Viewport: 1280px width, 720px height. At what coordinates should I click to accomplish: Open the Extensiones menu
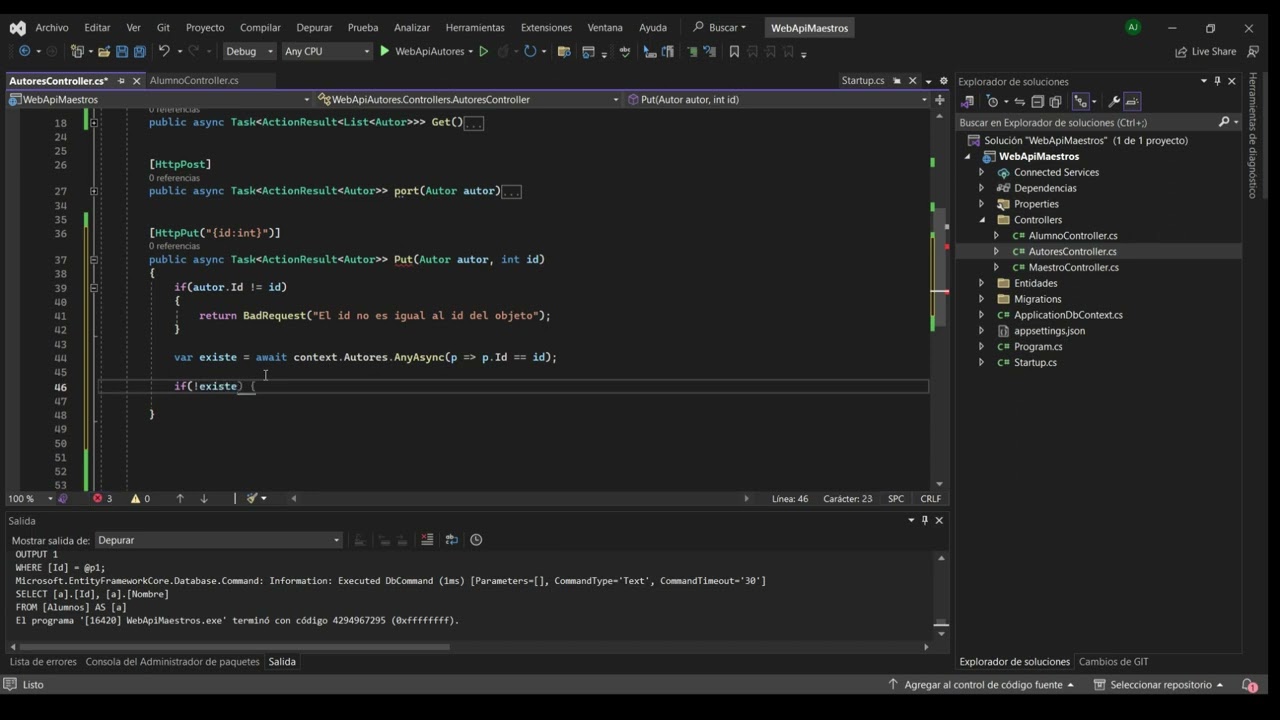[x=546, y=28]
